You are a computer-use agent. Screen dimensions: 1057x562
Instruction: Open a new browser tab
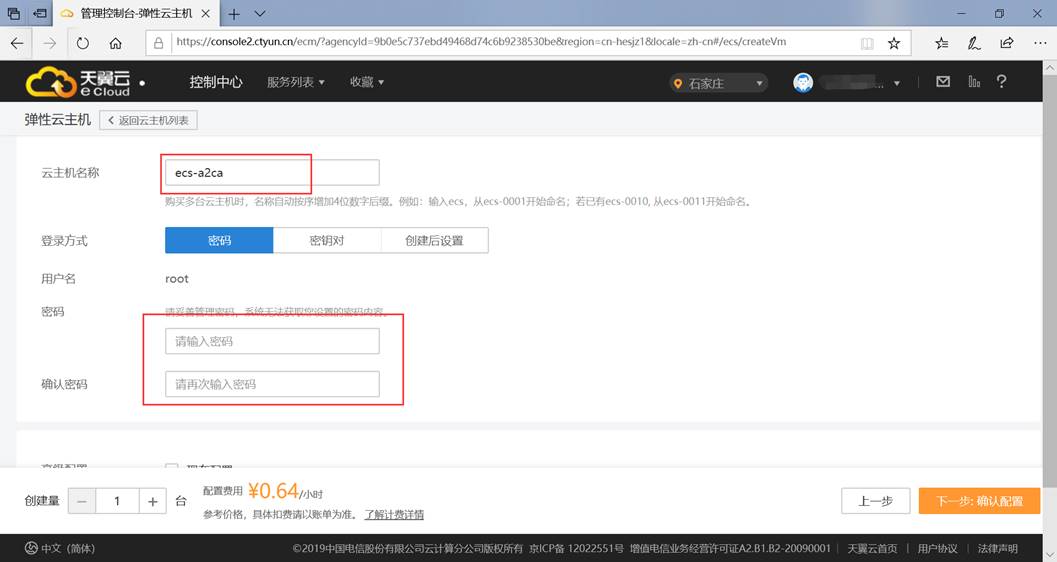[x=234, y=13]
